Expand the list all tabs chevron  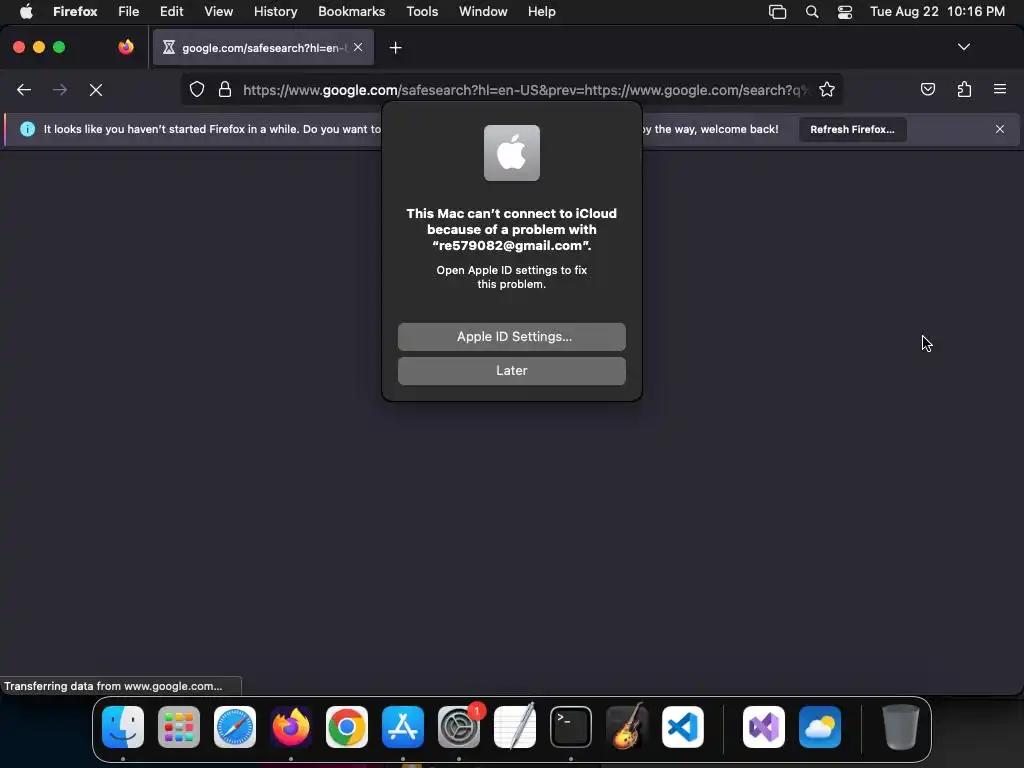pos(963,47)
